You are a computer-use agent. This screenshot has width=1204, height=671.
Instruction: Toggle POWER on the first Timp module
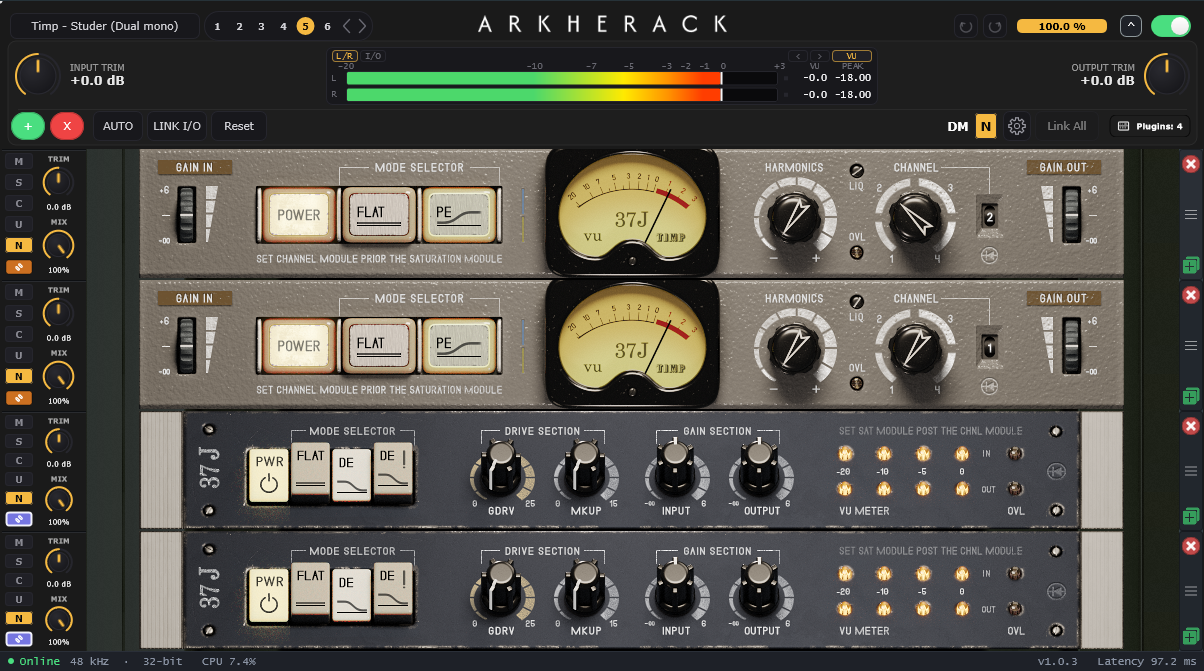pyautogui.click(x=298, y=214)
